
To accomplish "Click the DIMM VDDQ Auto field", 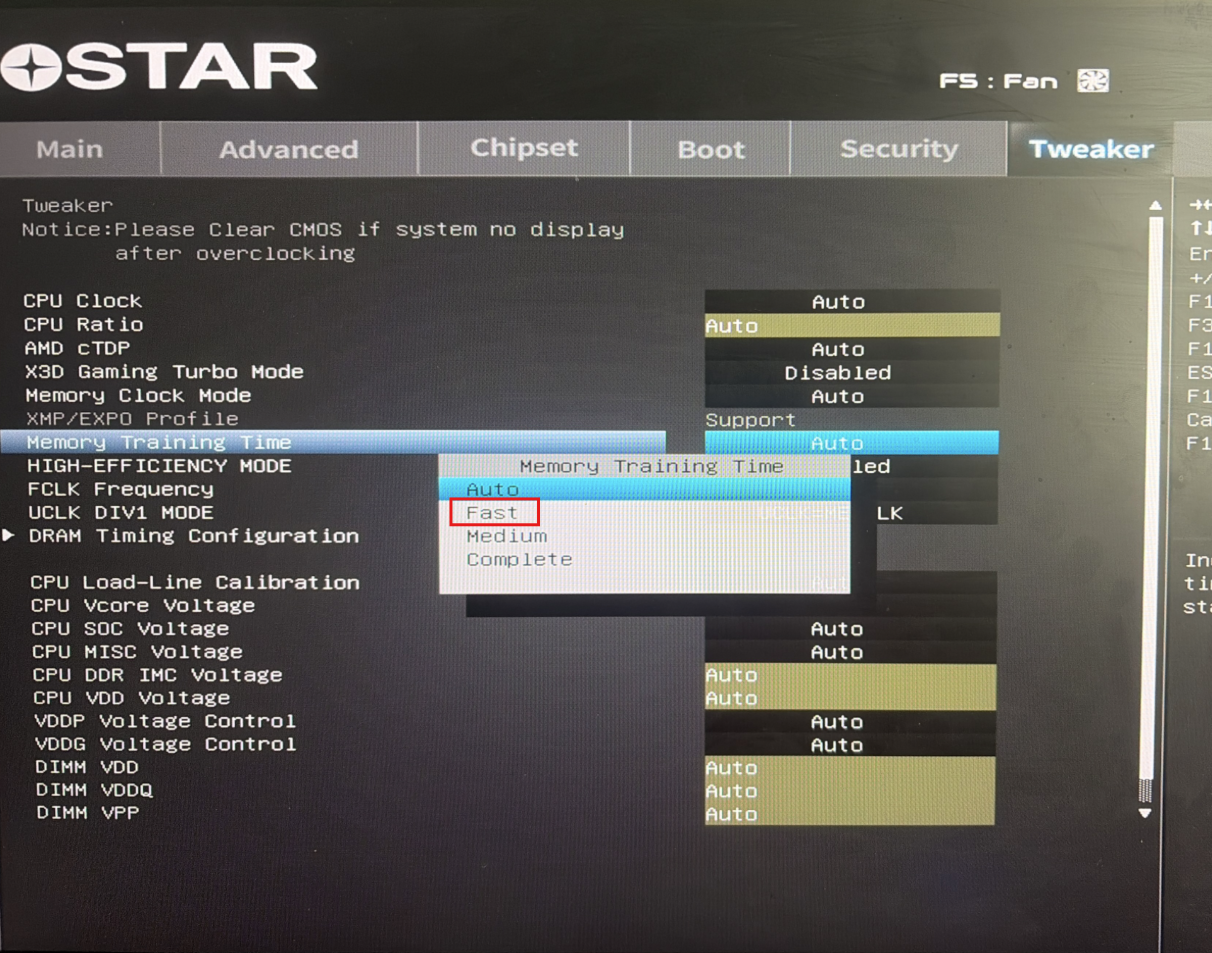I will pos(850,790).
